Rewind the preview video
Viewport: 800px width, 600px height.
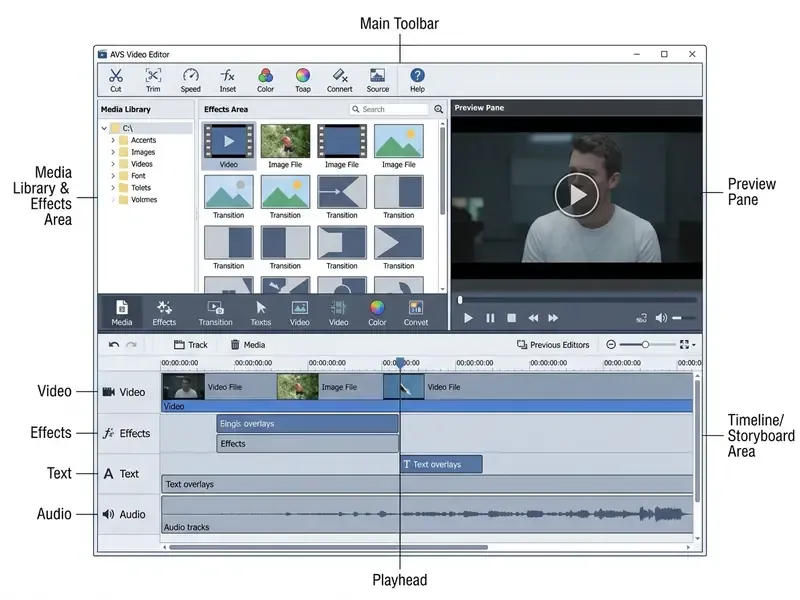click(533, 318)
